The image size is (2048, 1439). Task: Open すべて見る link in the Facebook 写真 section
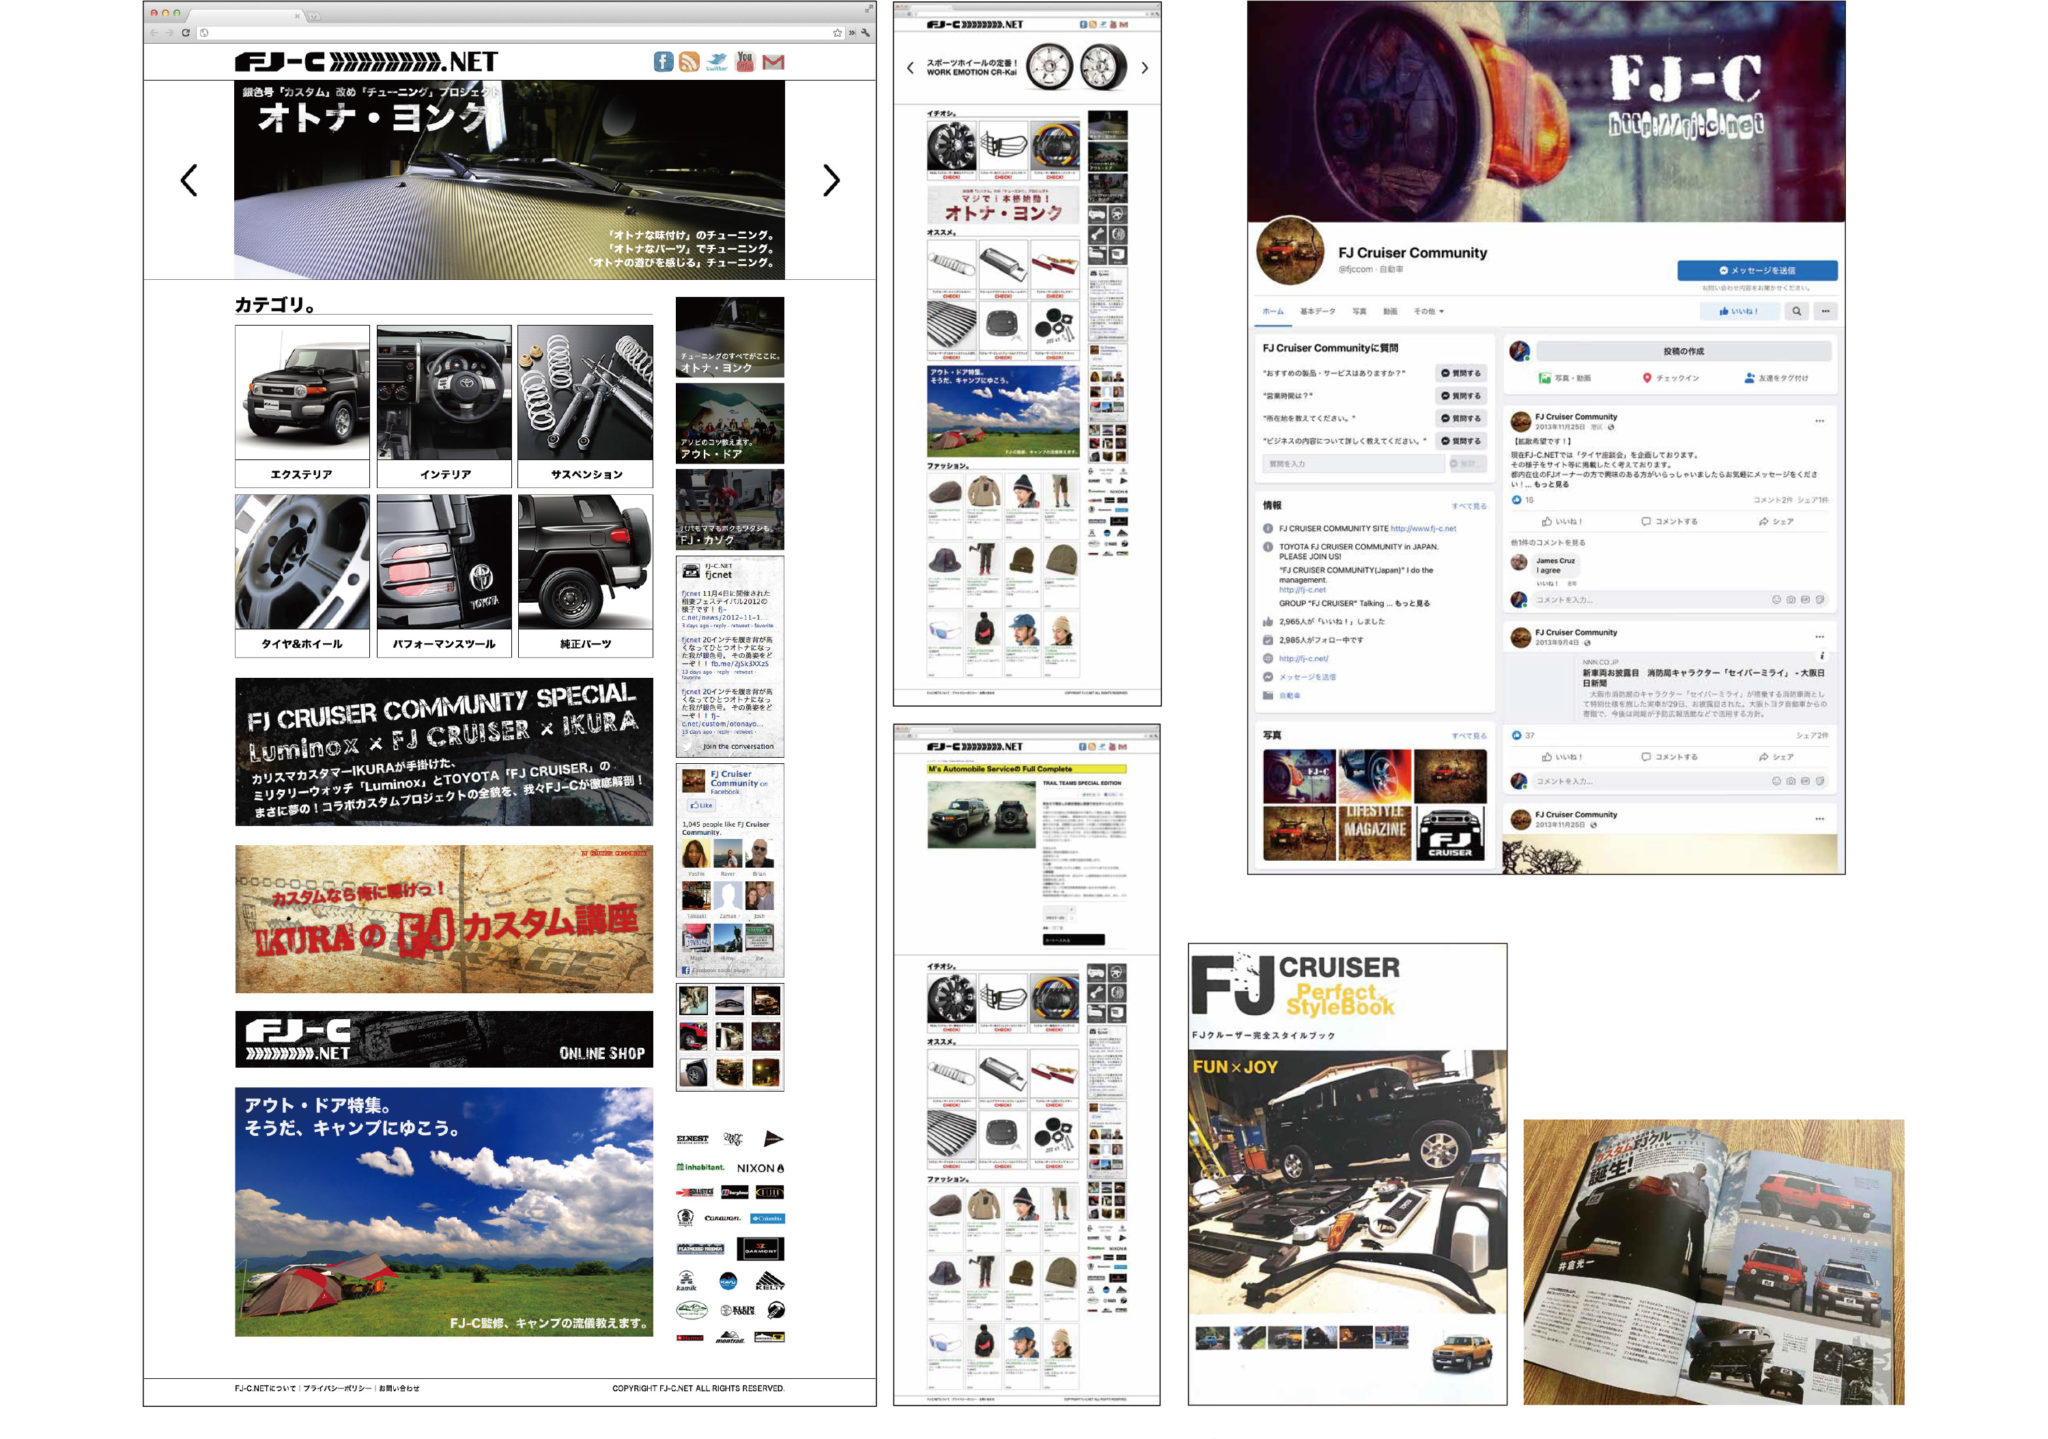point(1469,736)
